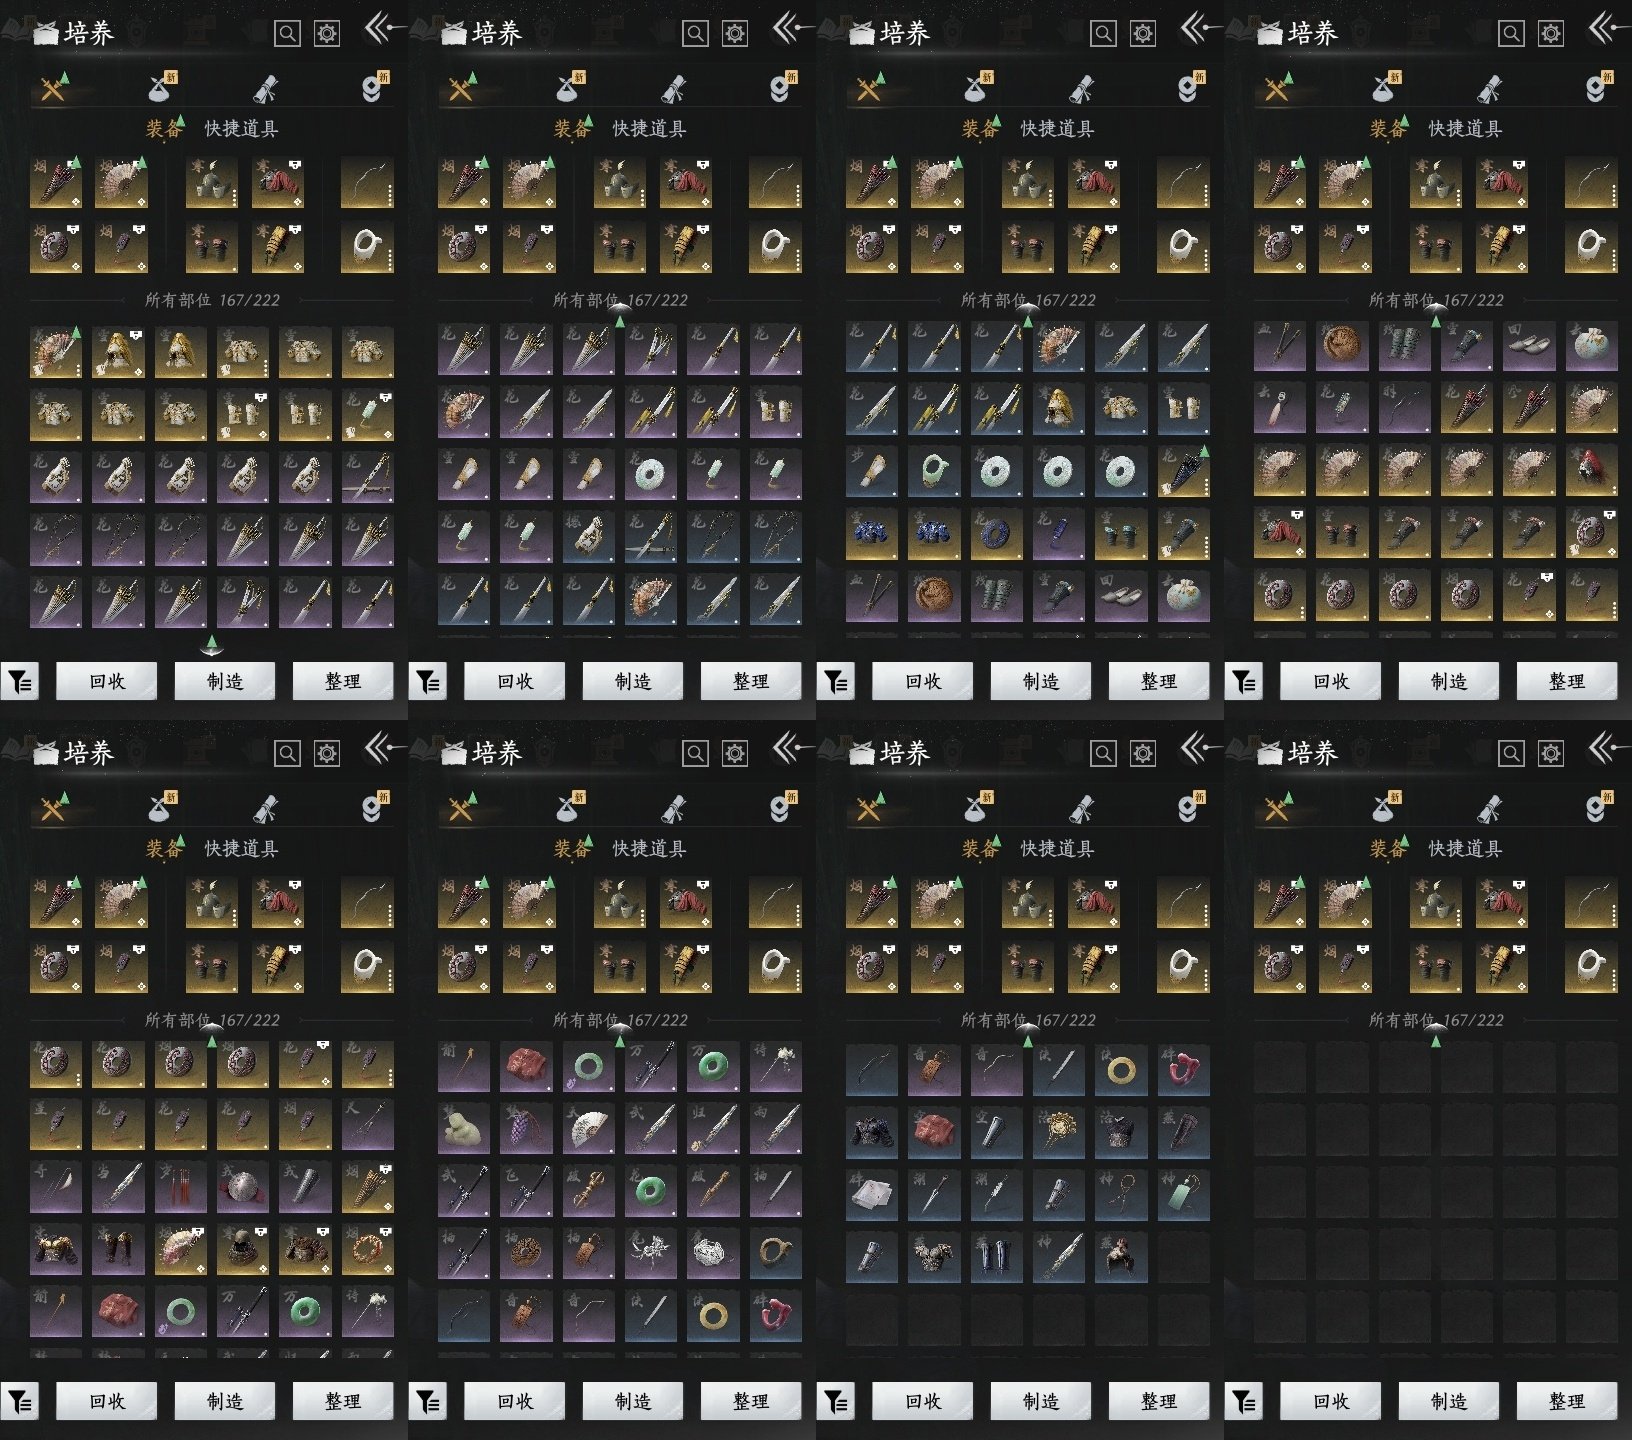Select the gold filigree hairpin item
This screenshot has height=1440, width=1632.
coord(1058,1131)
